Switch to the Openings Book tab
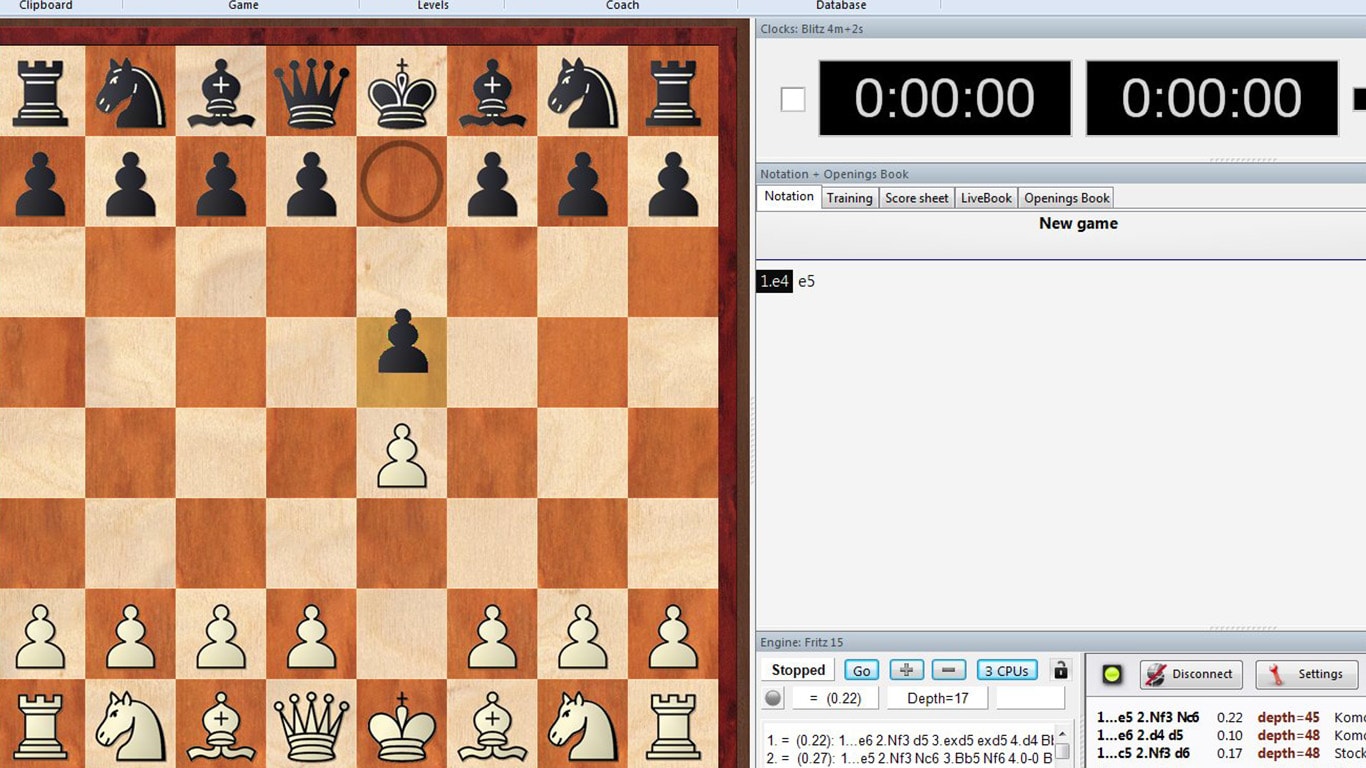Viewport: 1366px width, 768px height. pyautogui.click(x=1065, y=197)
